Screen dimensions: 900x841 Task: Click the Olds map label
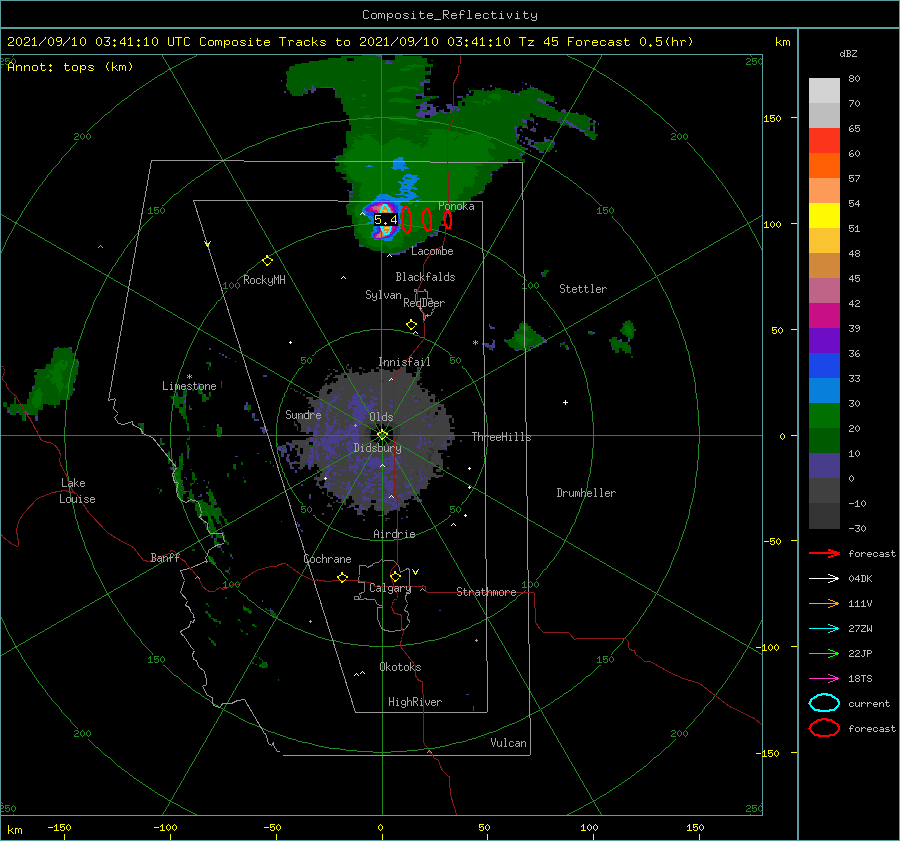coord(381,417)
